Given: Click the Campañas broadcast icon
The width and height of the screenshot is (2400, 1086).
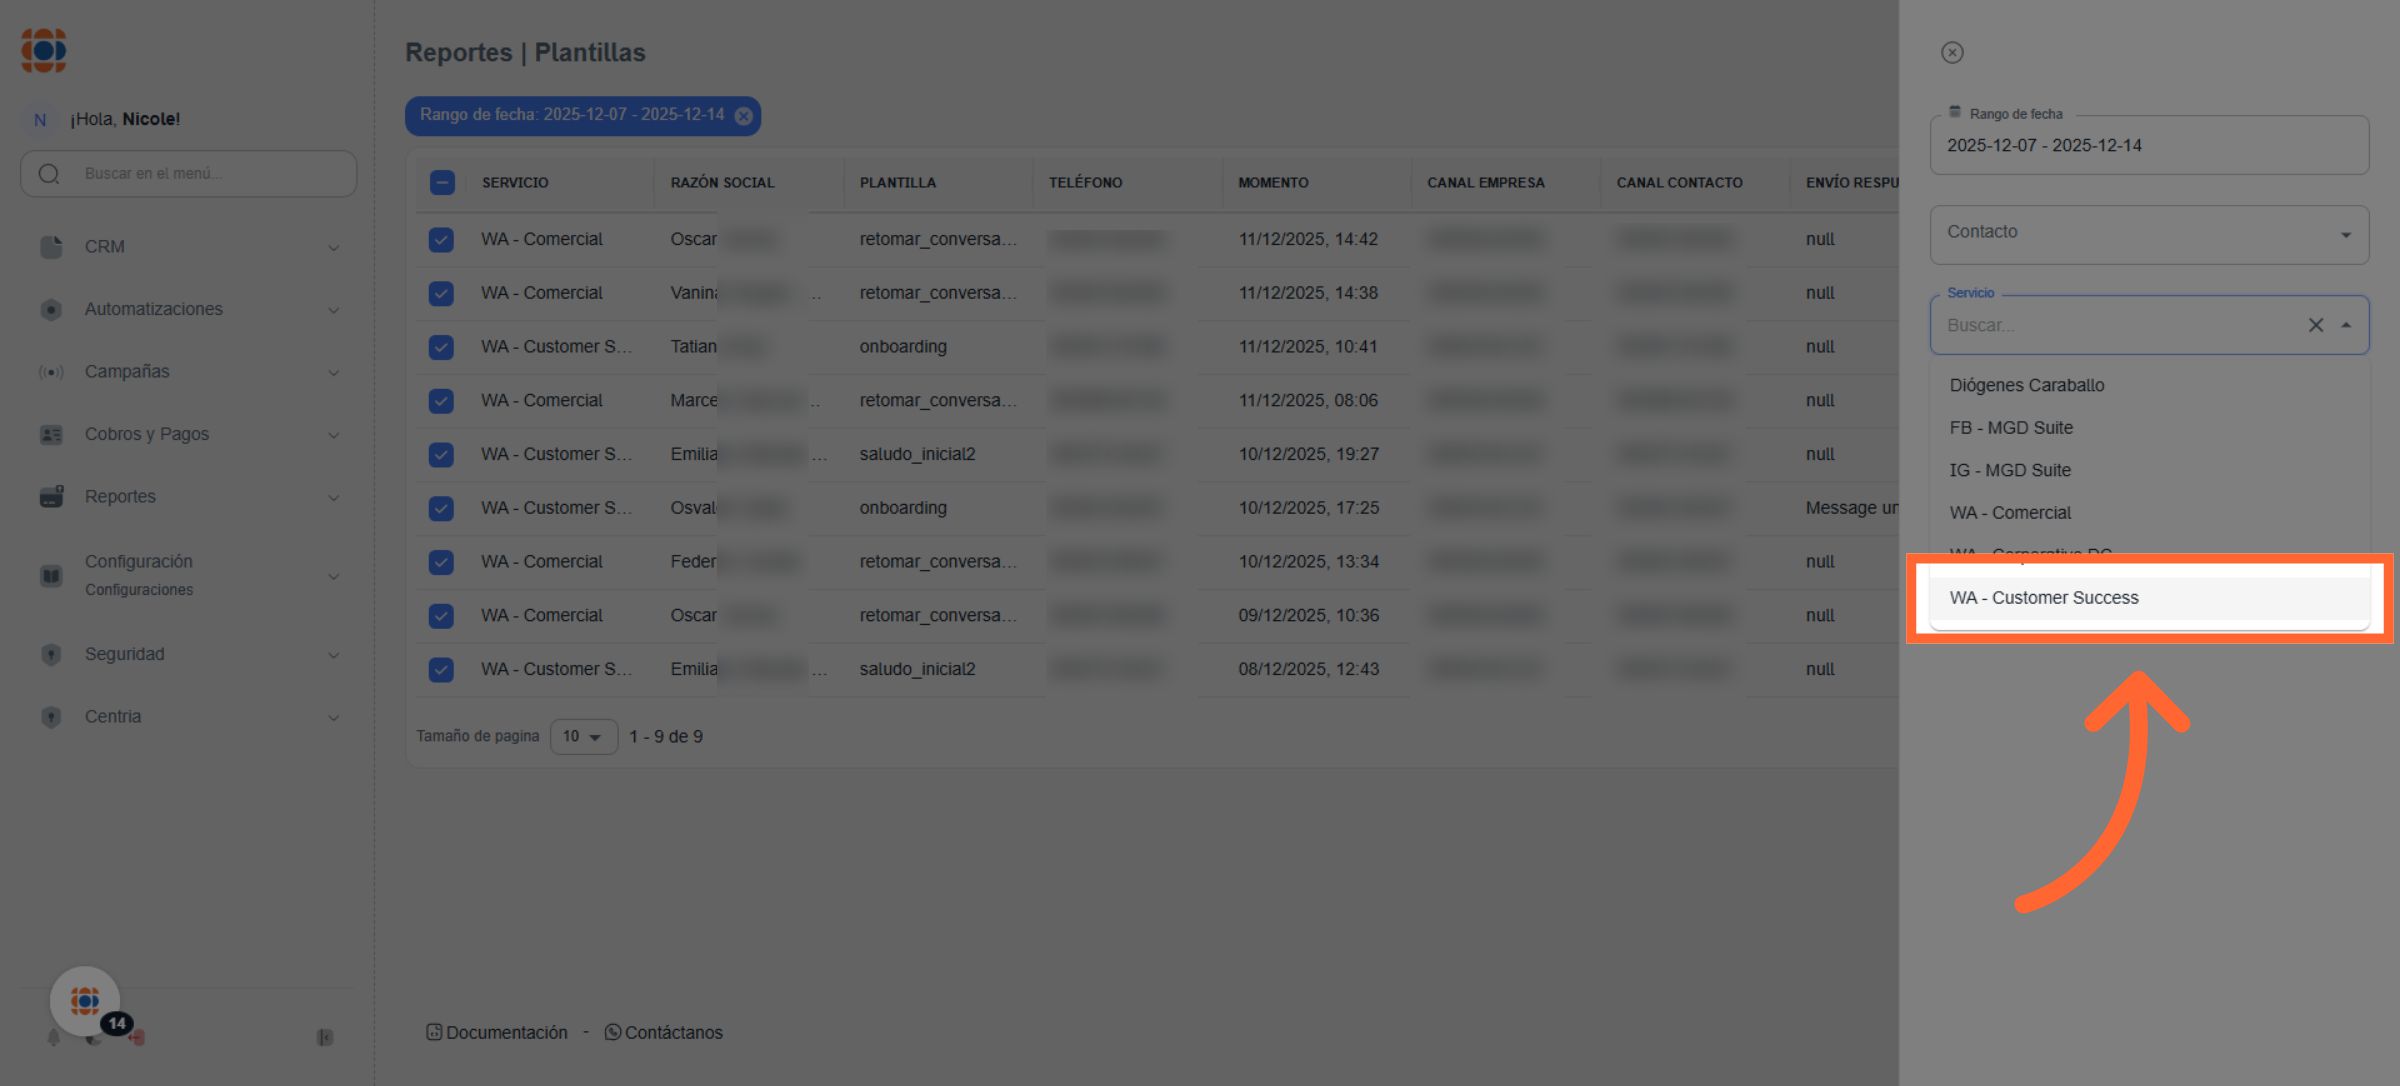Looking at the screenshot, I should [x=51, y=372].
